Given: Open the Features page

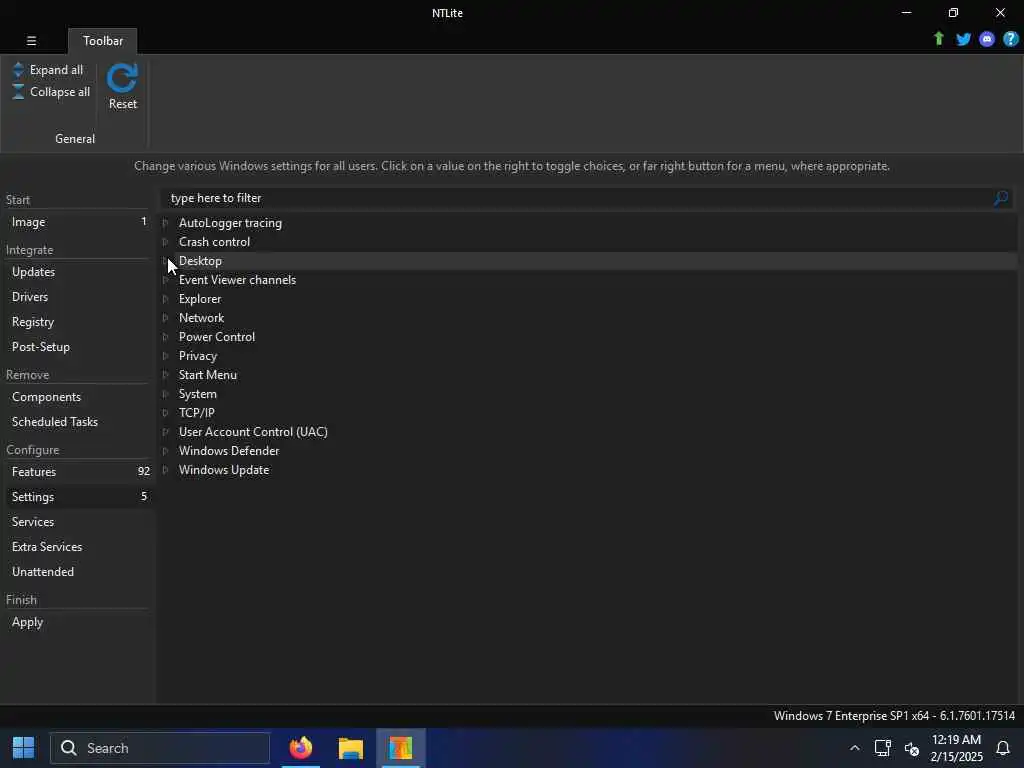Looking at the screenshot, I should point(78,472).
